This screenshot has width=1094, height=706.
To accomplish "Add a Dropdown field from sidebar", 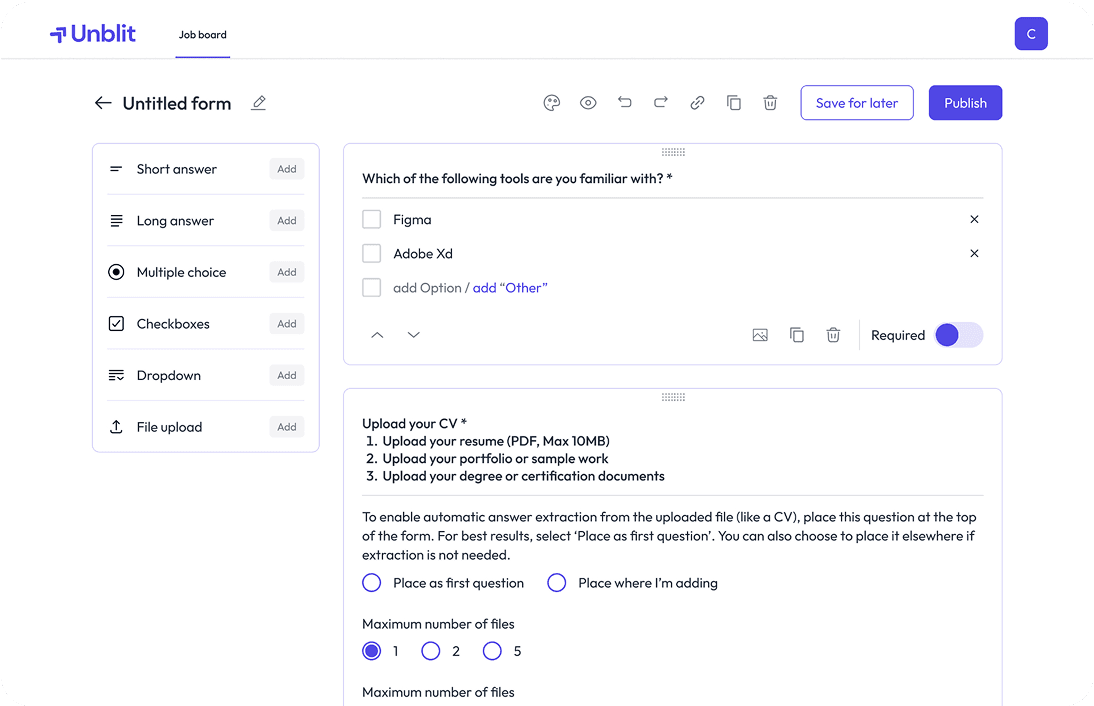I will (x=287, y=375).
